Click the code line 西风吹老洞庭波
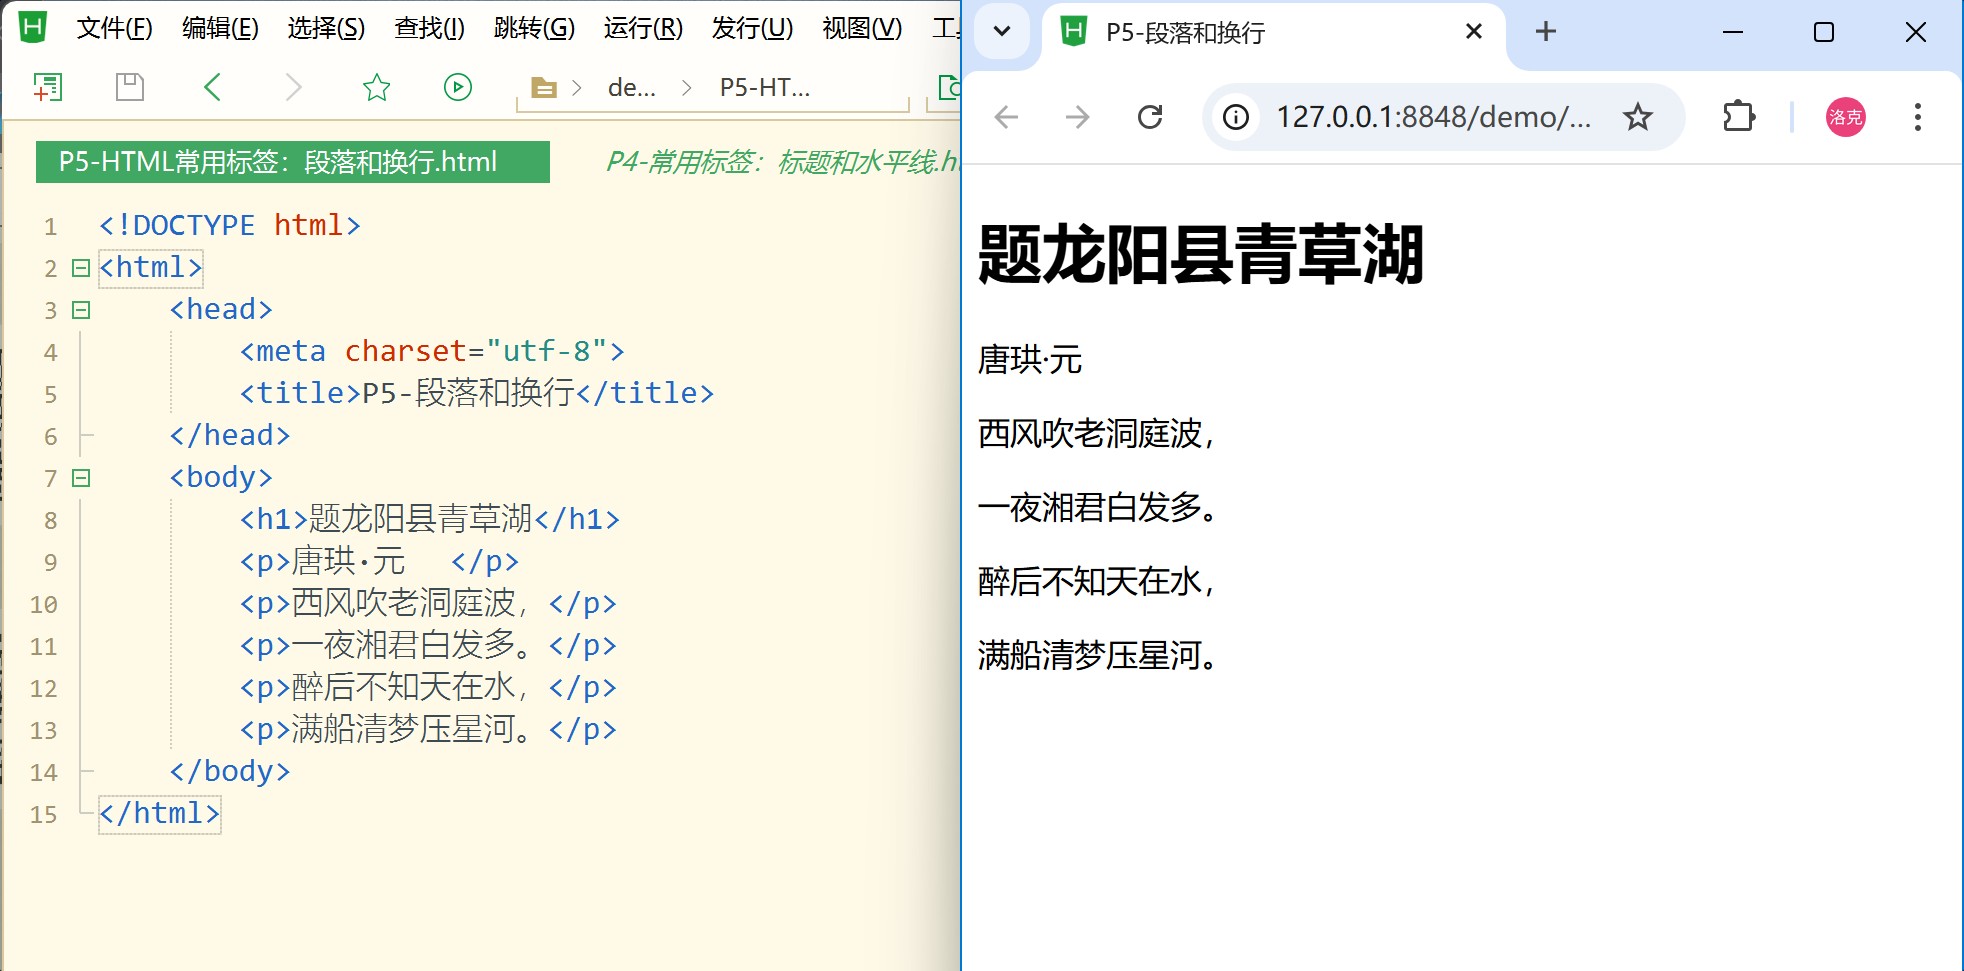 427,604
